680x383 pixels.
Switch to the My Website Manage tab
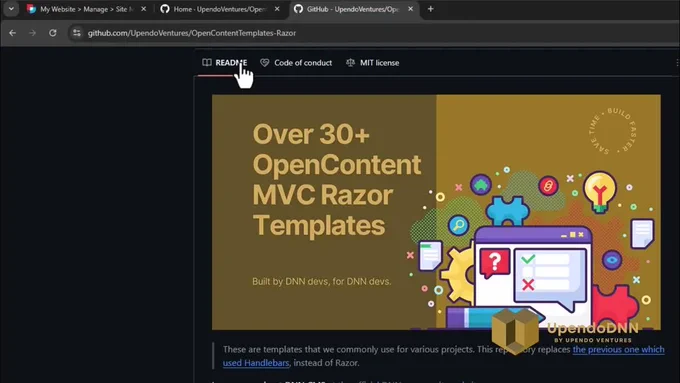(86, 9)
